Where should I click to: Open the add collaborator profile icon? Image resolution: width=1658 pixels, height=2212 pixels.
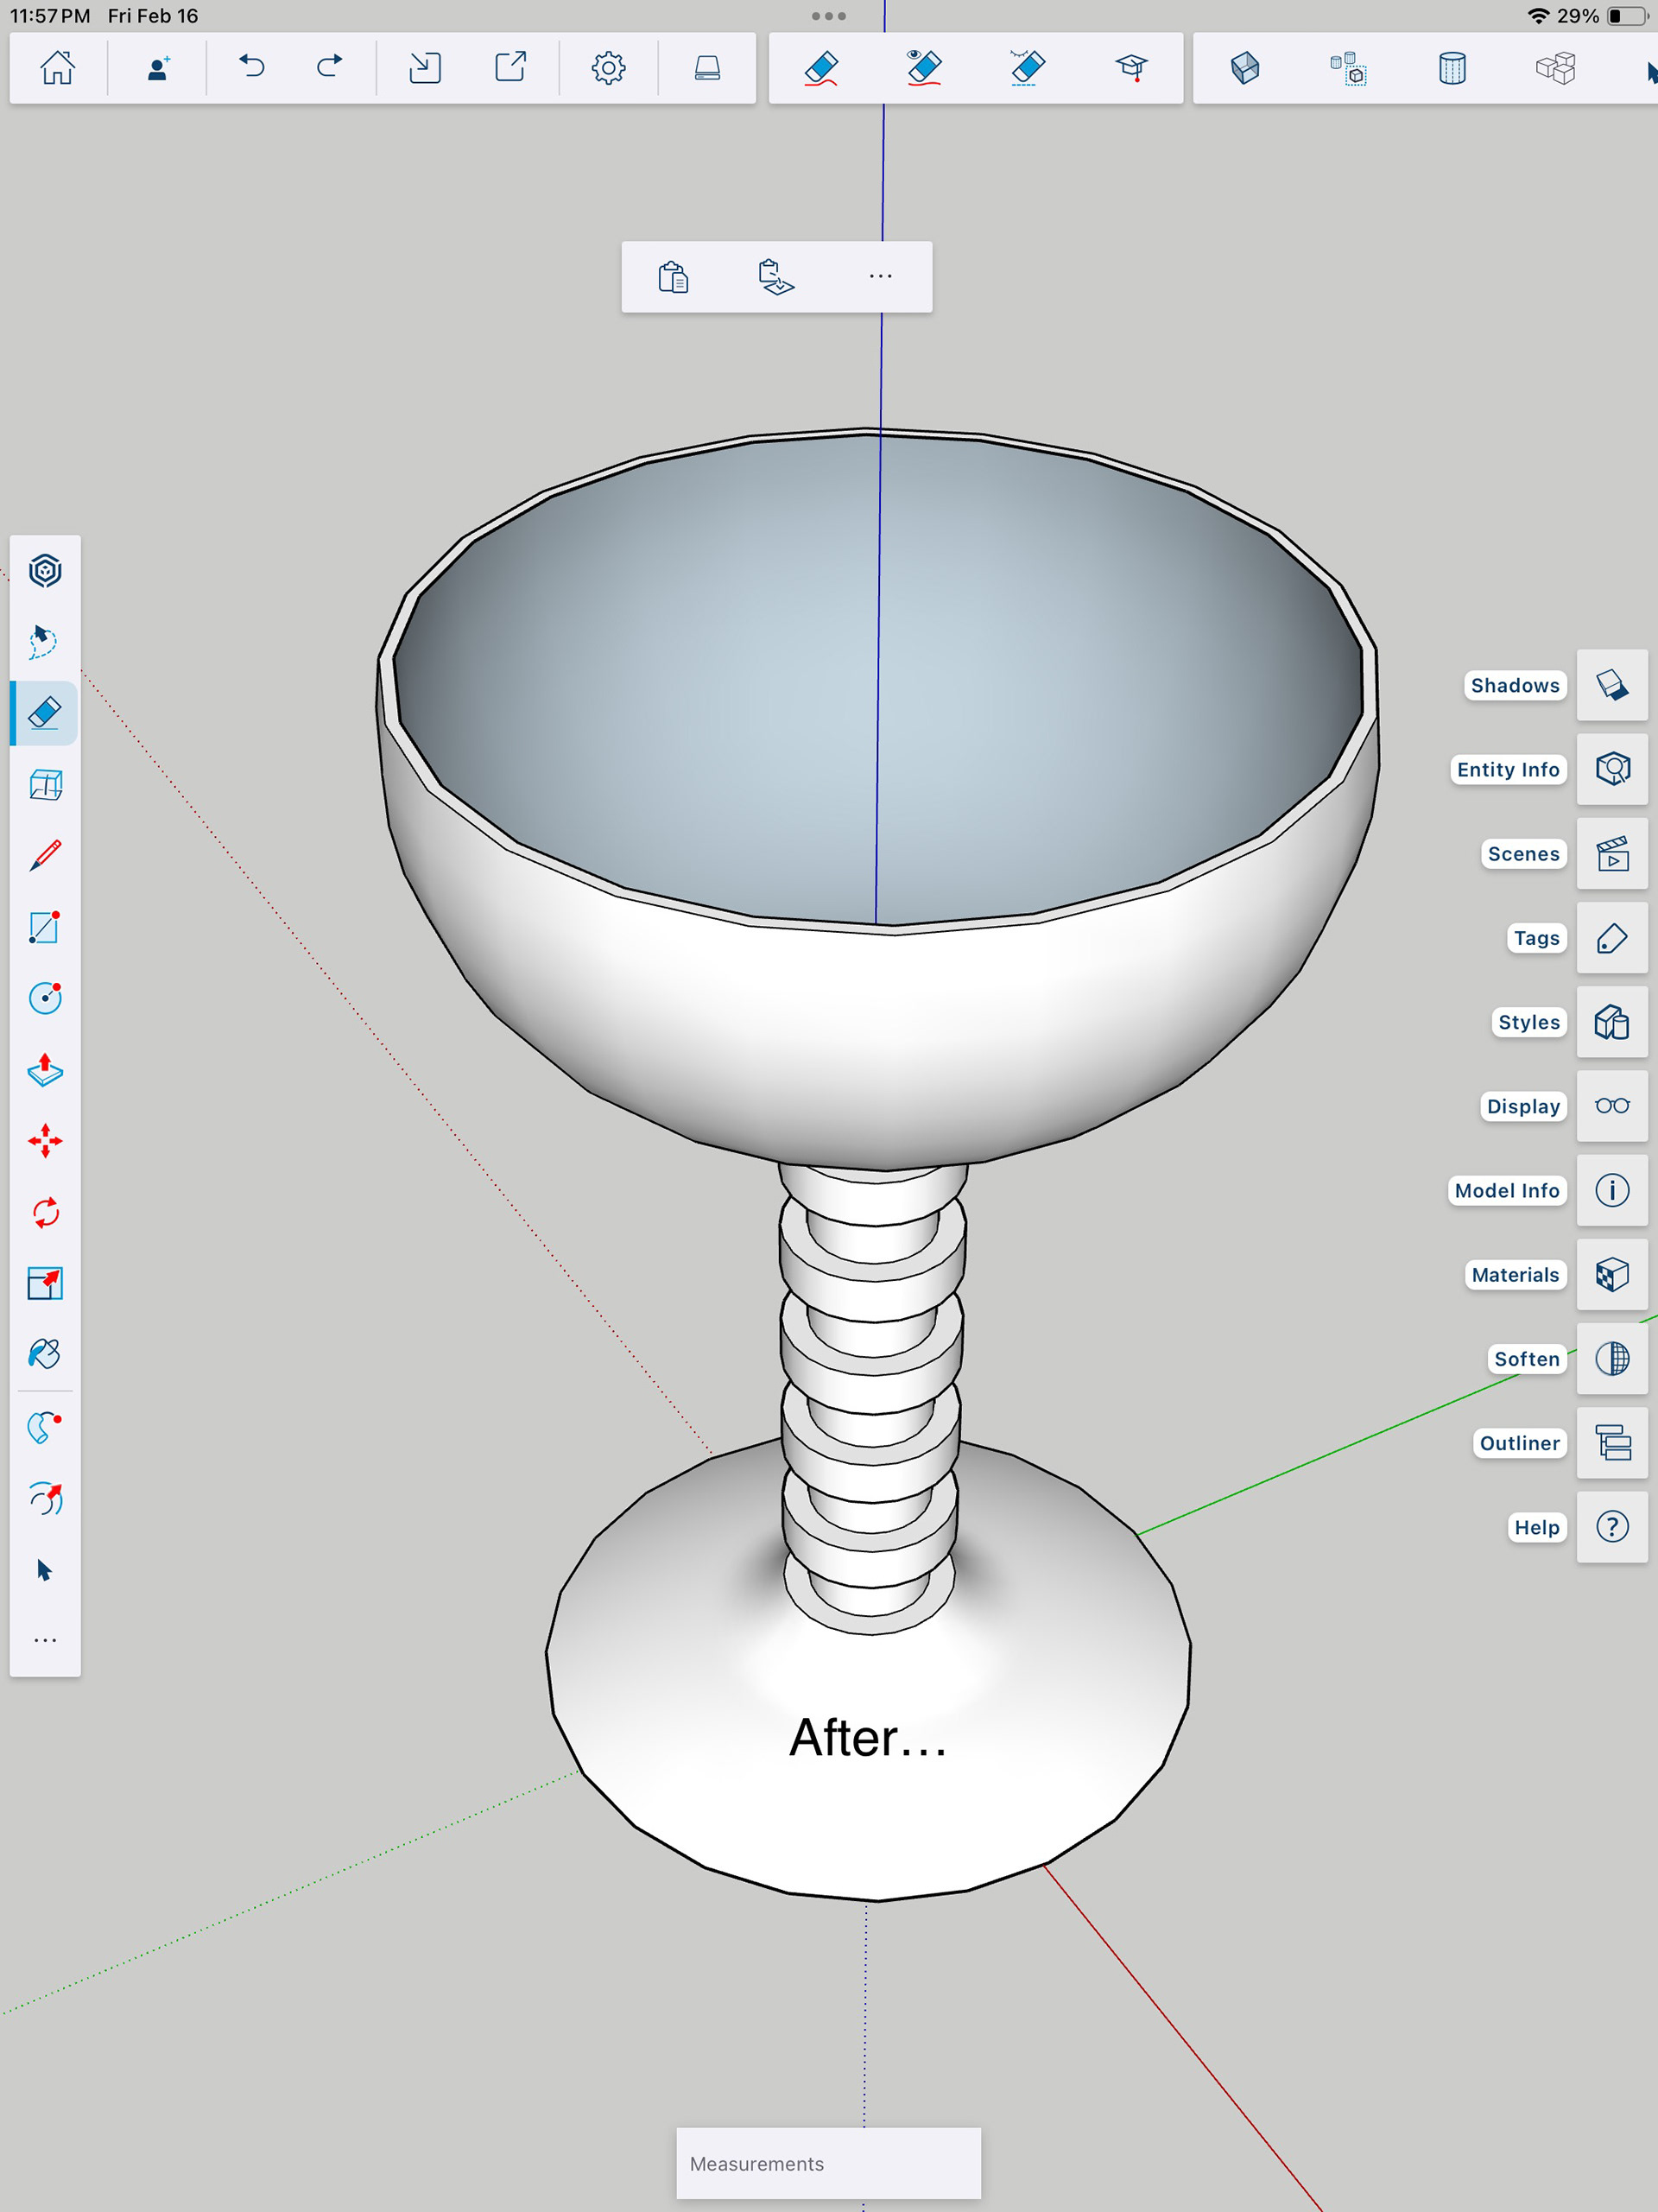click(157, 68)
